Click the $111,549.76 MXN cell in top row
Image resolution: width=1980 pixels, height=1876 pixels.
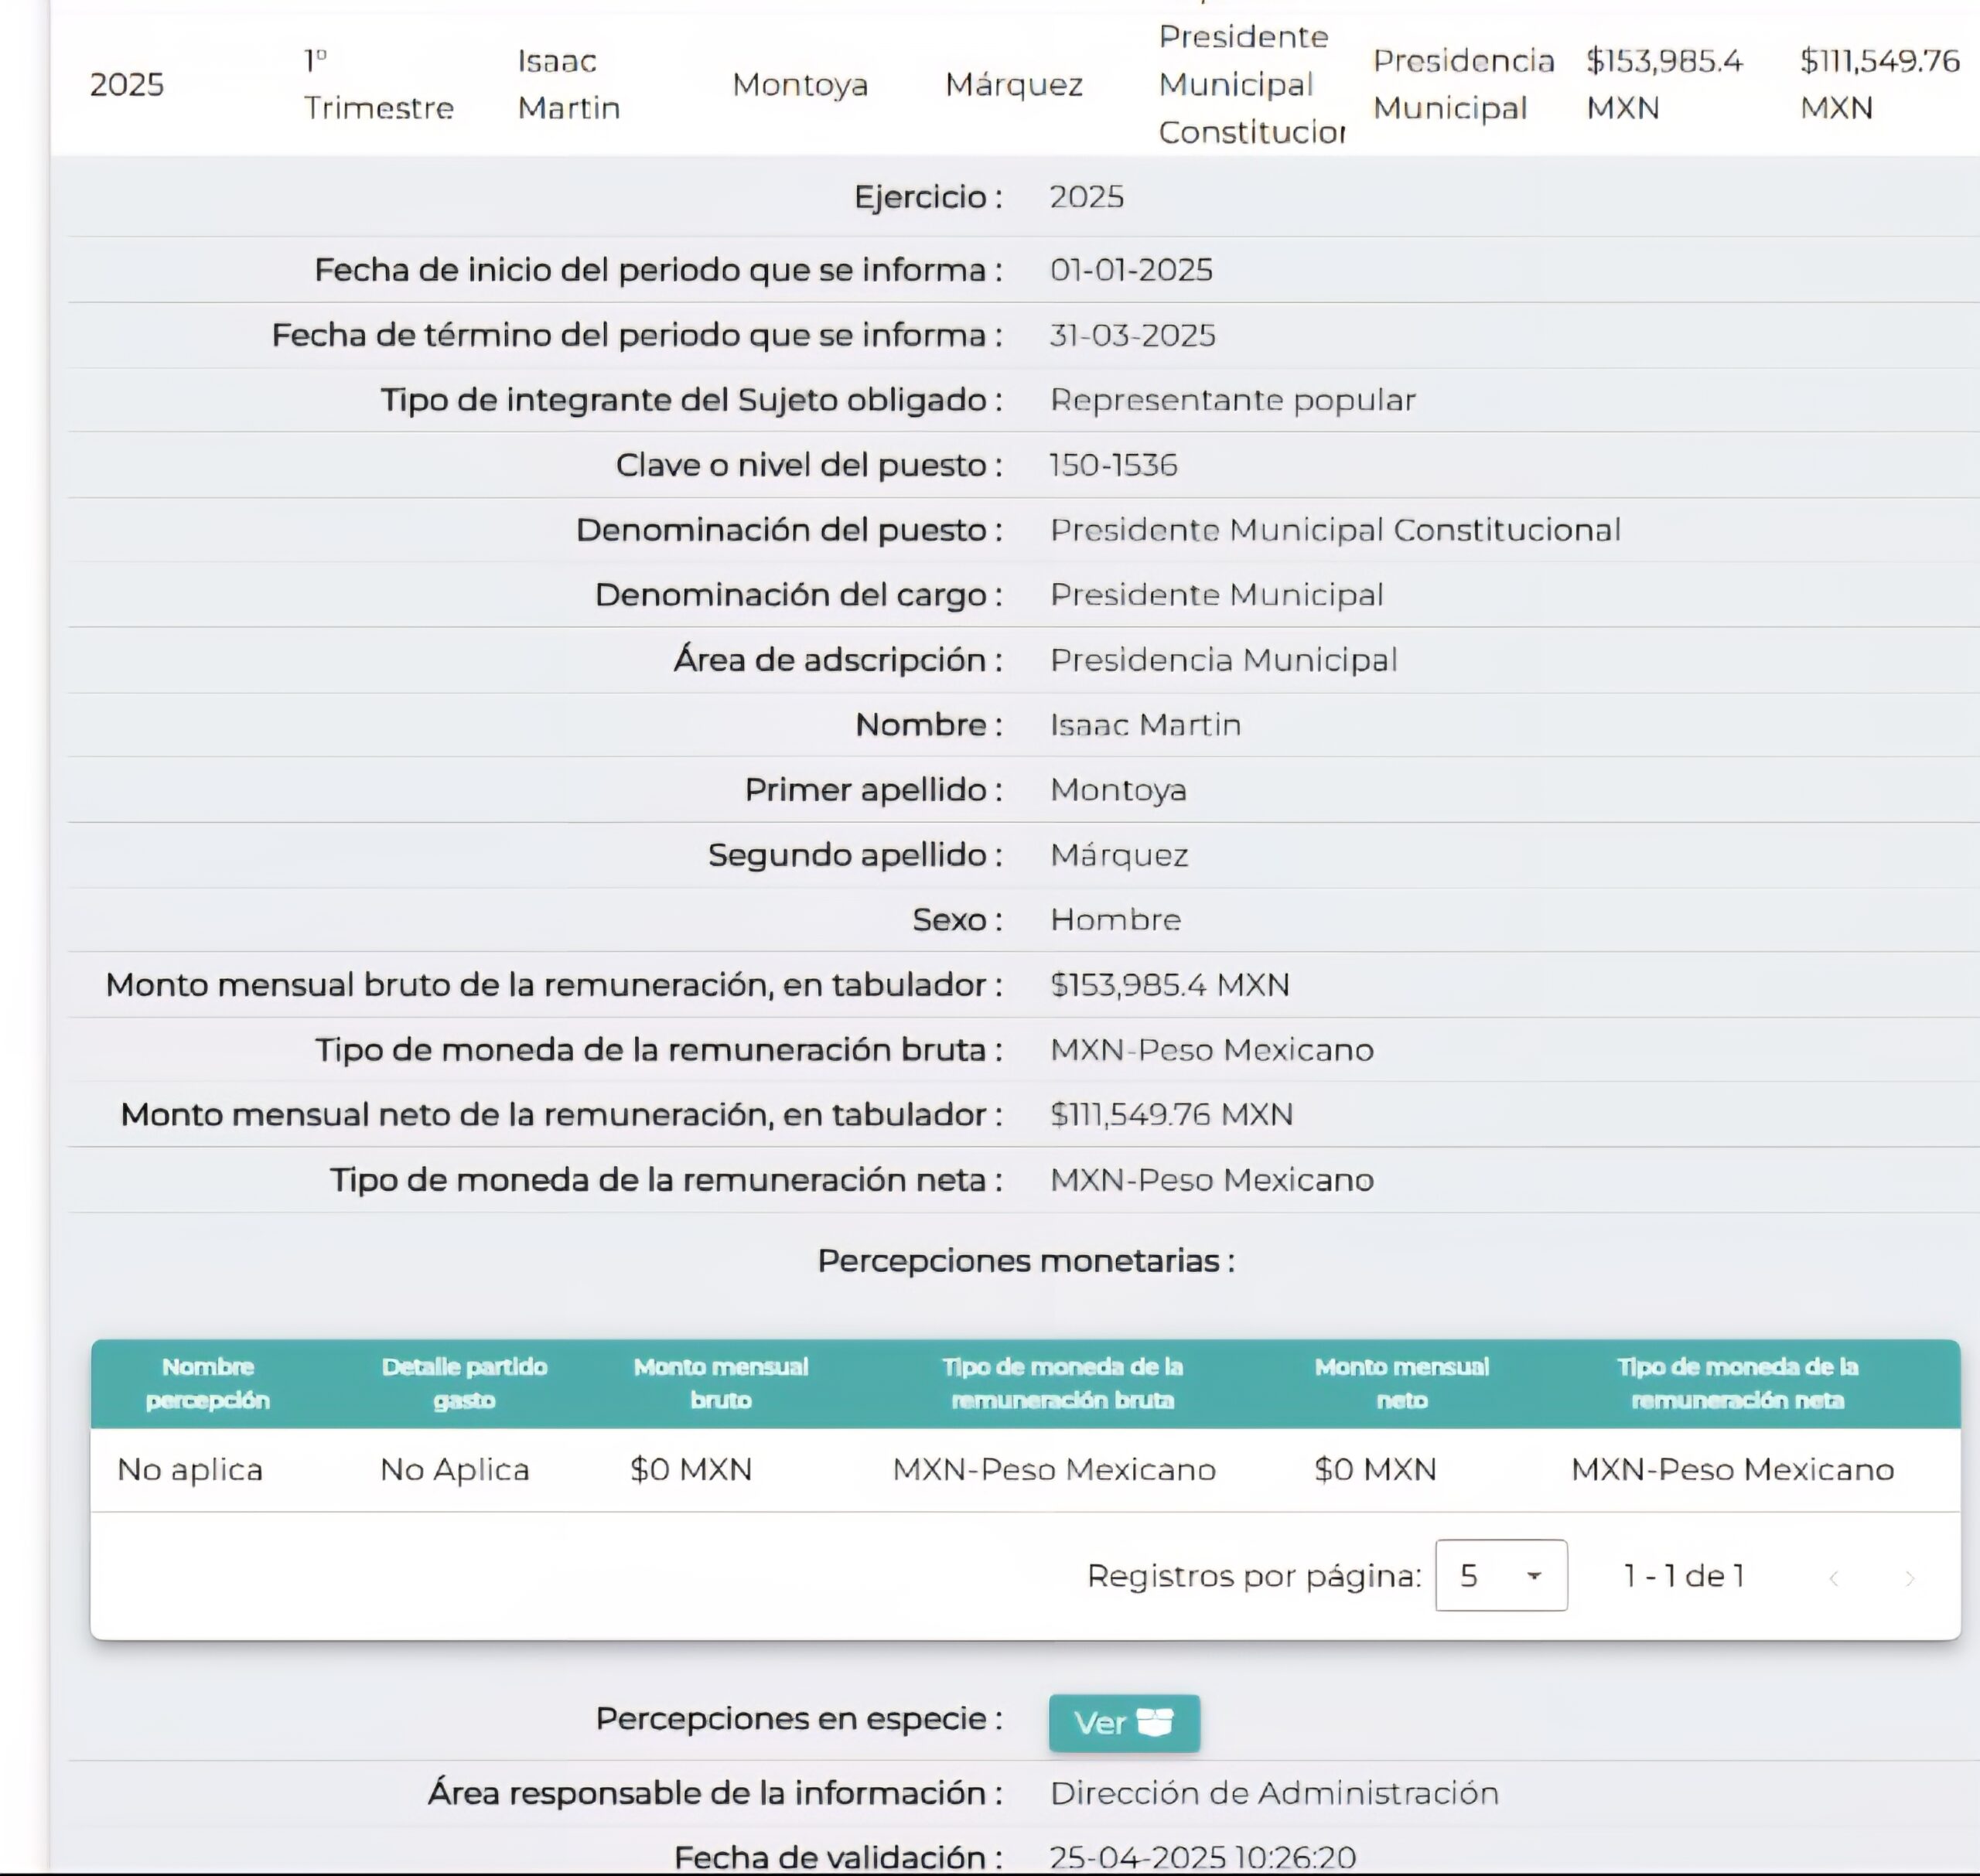pyautogui.click(x=1879, y=84)
